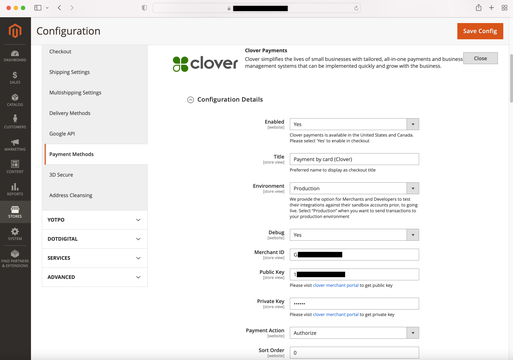This screenshot has height=360, width=513.
Task: Open the Sales sidebar icon
Action: click(x=15, y=78)
